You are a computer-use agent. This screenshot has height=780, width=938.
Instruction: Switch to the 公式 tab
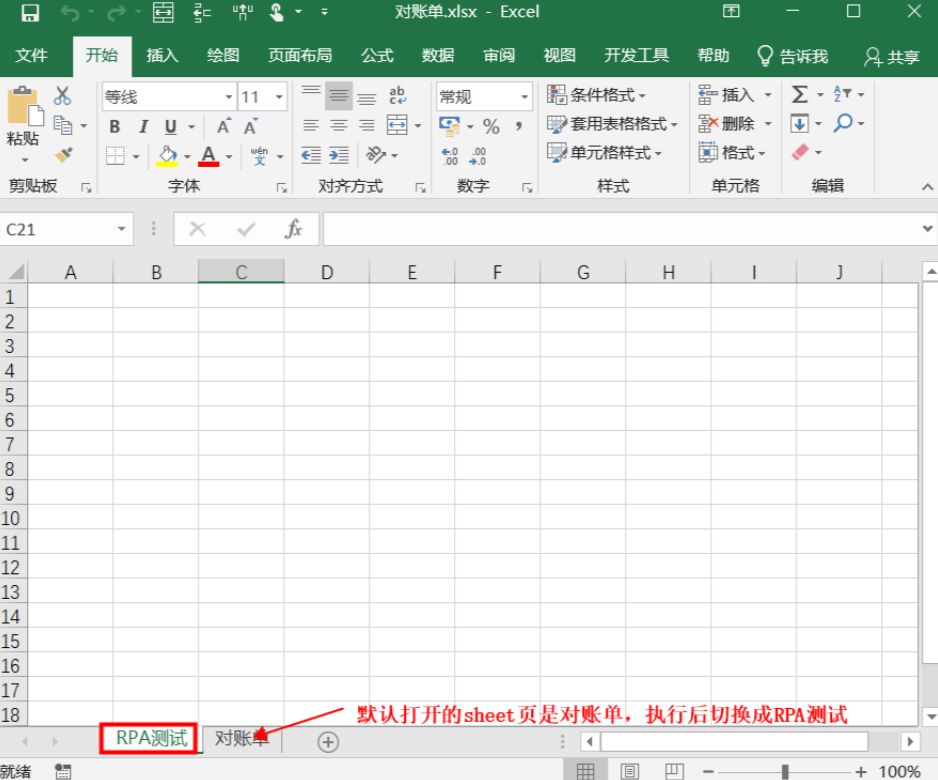[x=377, y=56]
